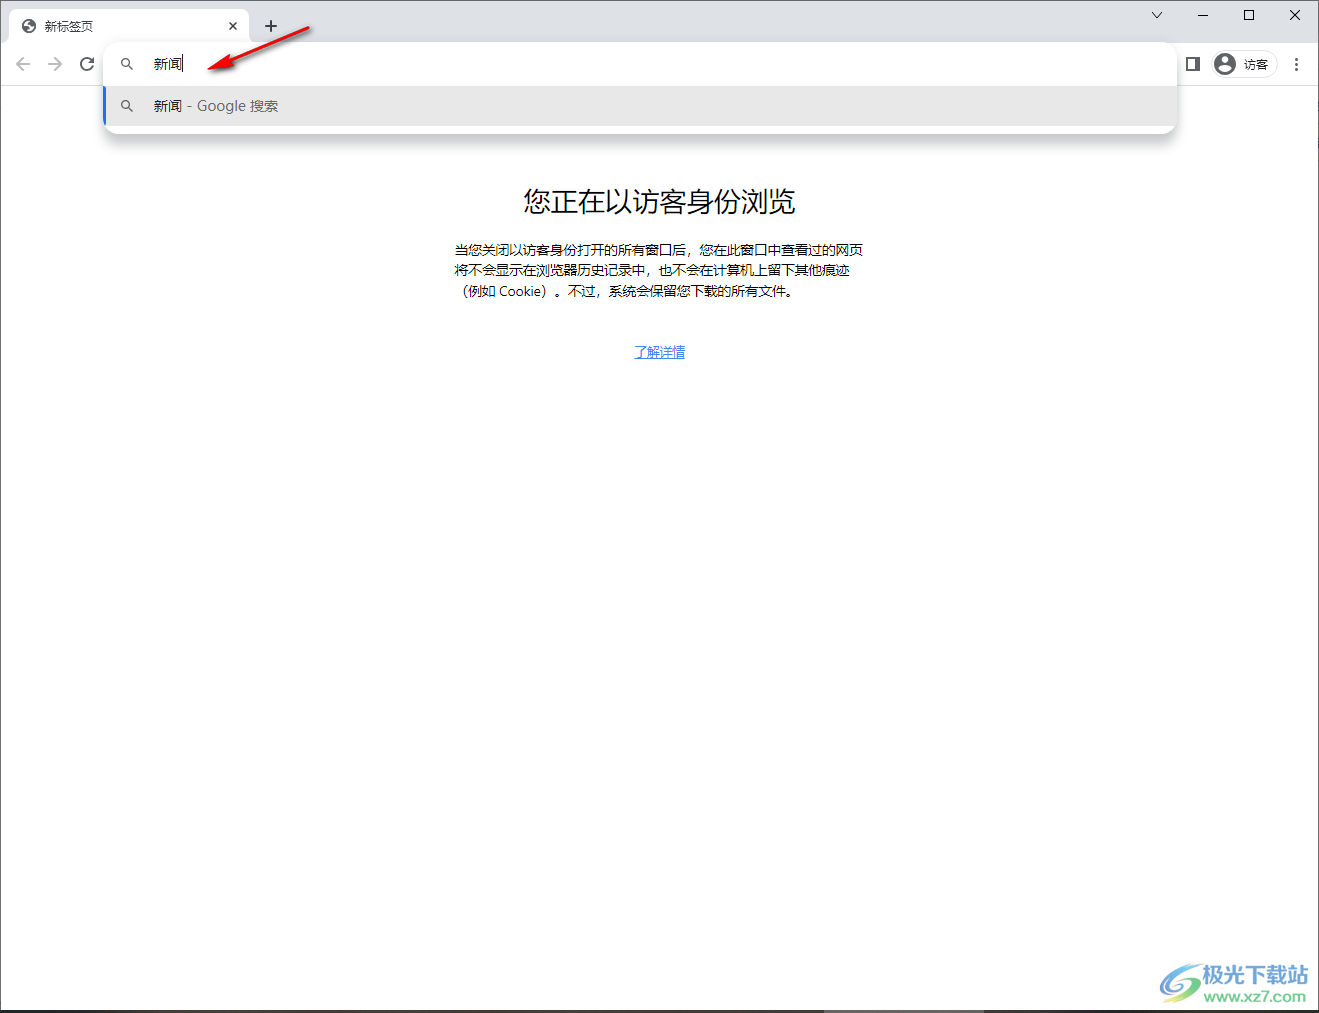
Task: Click the search icon in the address bar
Action: coord(127,64)
